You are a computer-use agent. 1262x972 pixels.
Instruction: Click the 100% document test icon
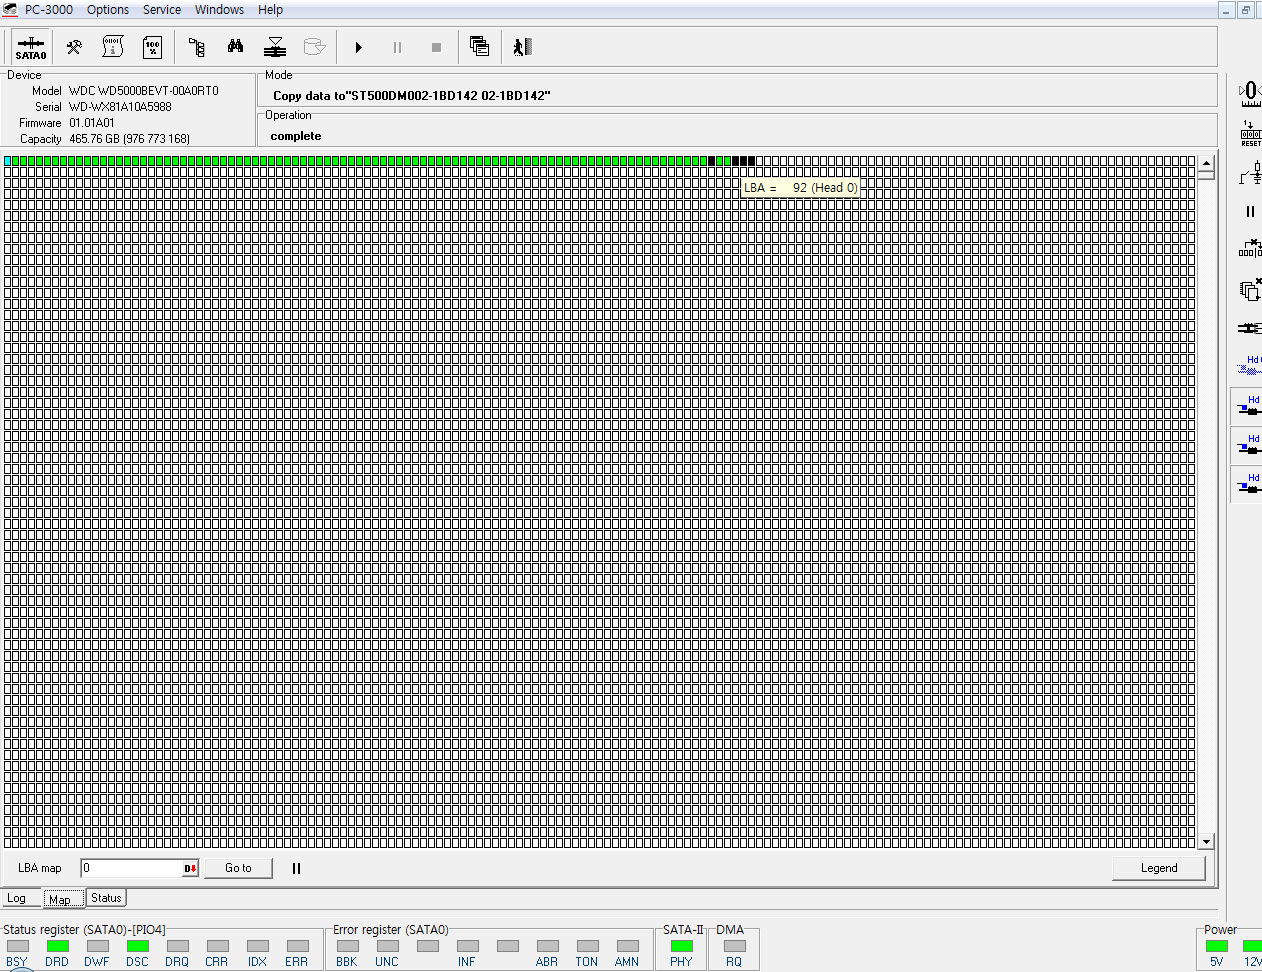click(153, 47)
